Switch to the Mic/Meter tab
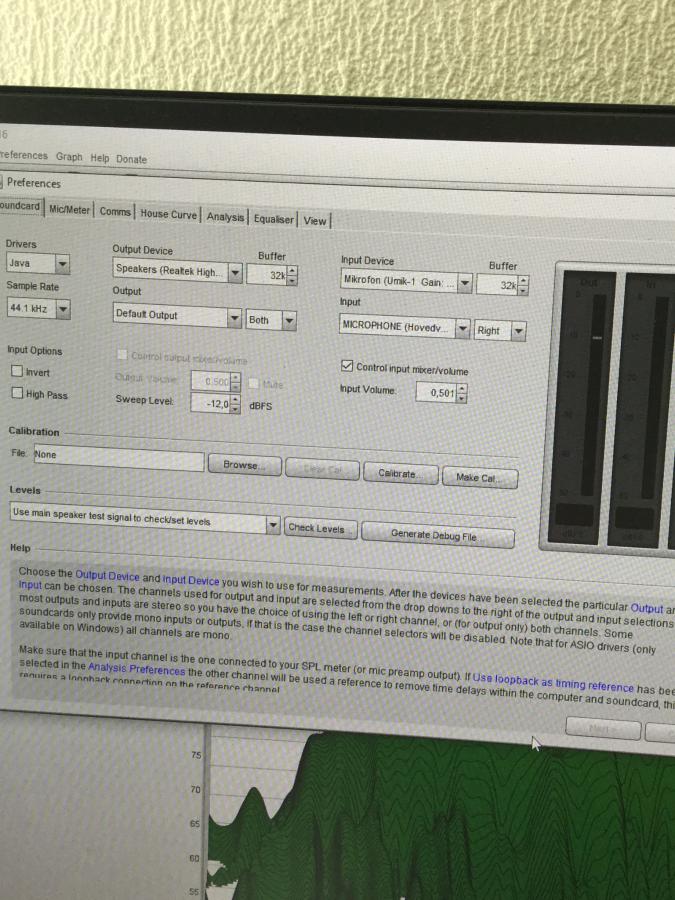Screen dimensions: 675x900 pos(69,210)
